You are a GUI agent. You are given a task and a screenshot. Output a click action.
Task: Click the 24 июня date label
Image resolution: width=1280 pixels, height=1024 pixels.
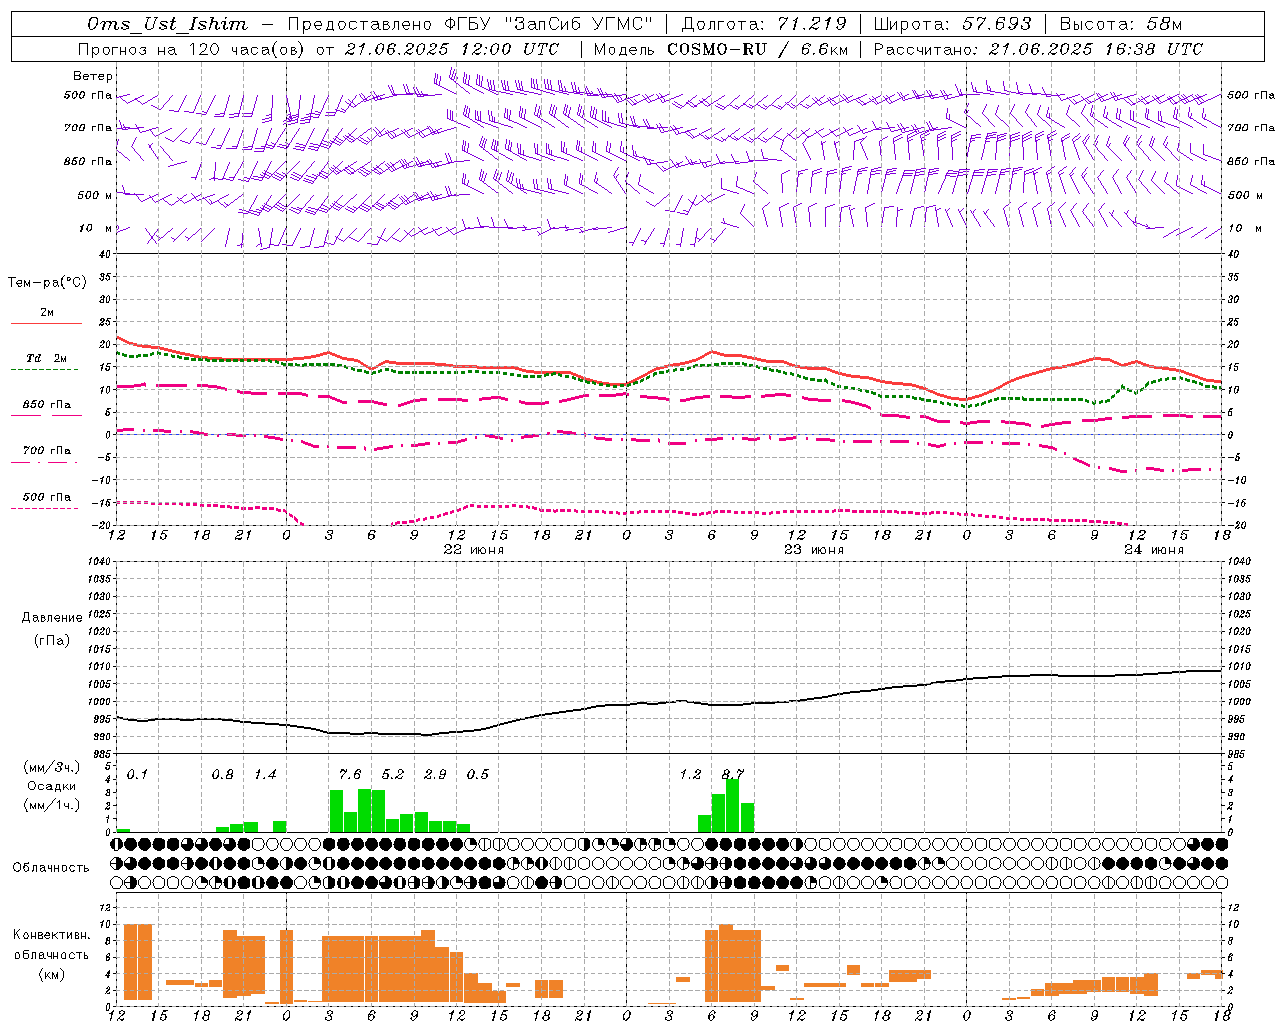click(x=1154, y=550)
